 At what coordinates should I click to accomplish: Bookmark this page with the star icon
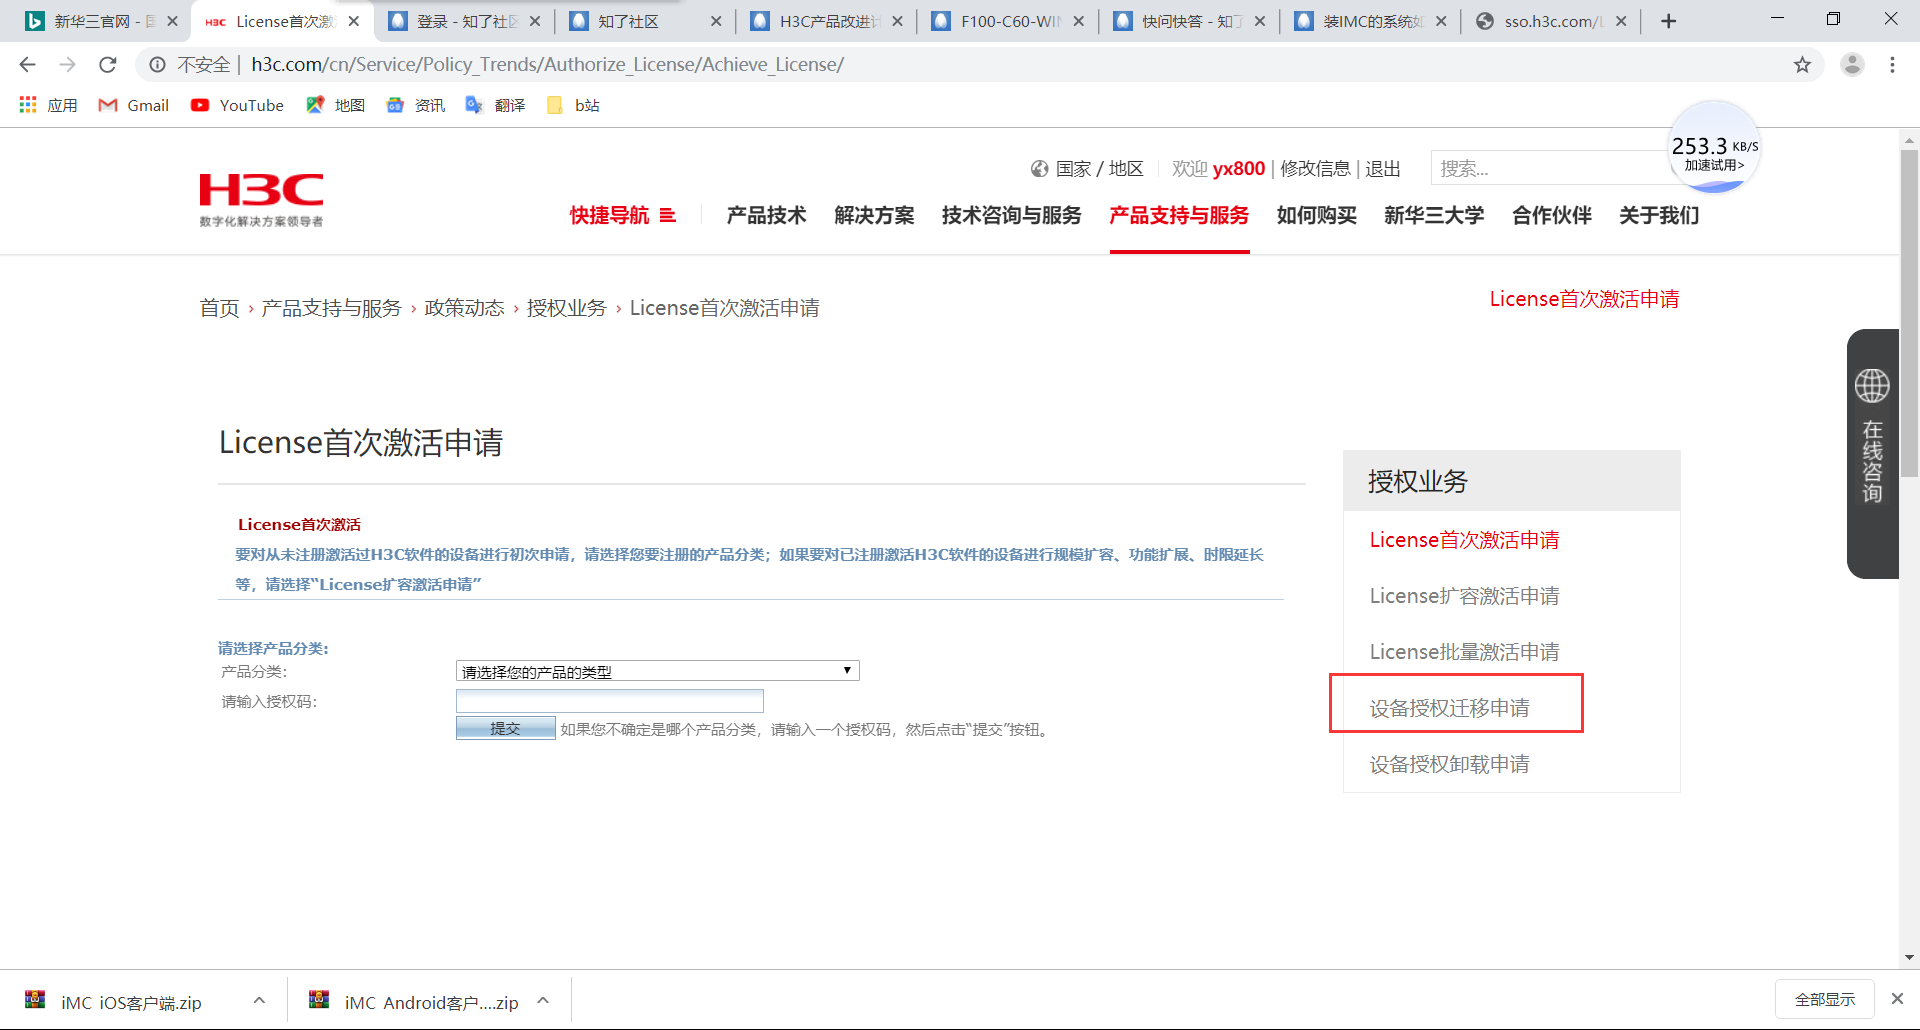point(1802,65)
